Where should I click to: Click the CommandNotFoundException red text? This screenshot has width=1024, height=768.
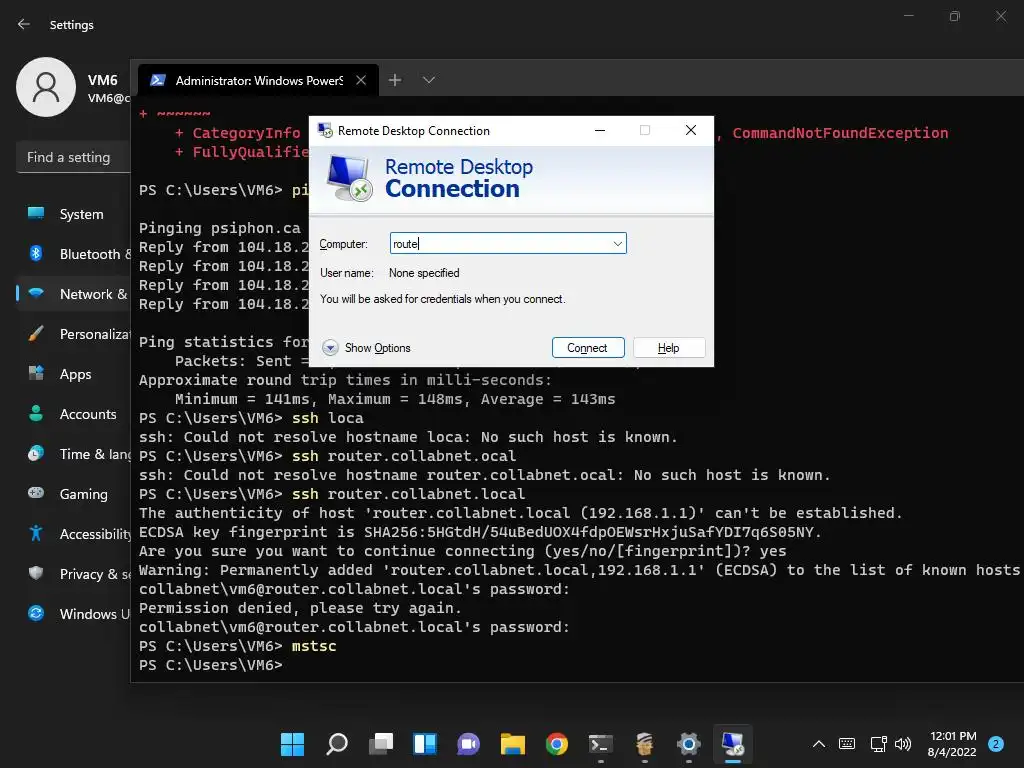(840, 133)
